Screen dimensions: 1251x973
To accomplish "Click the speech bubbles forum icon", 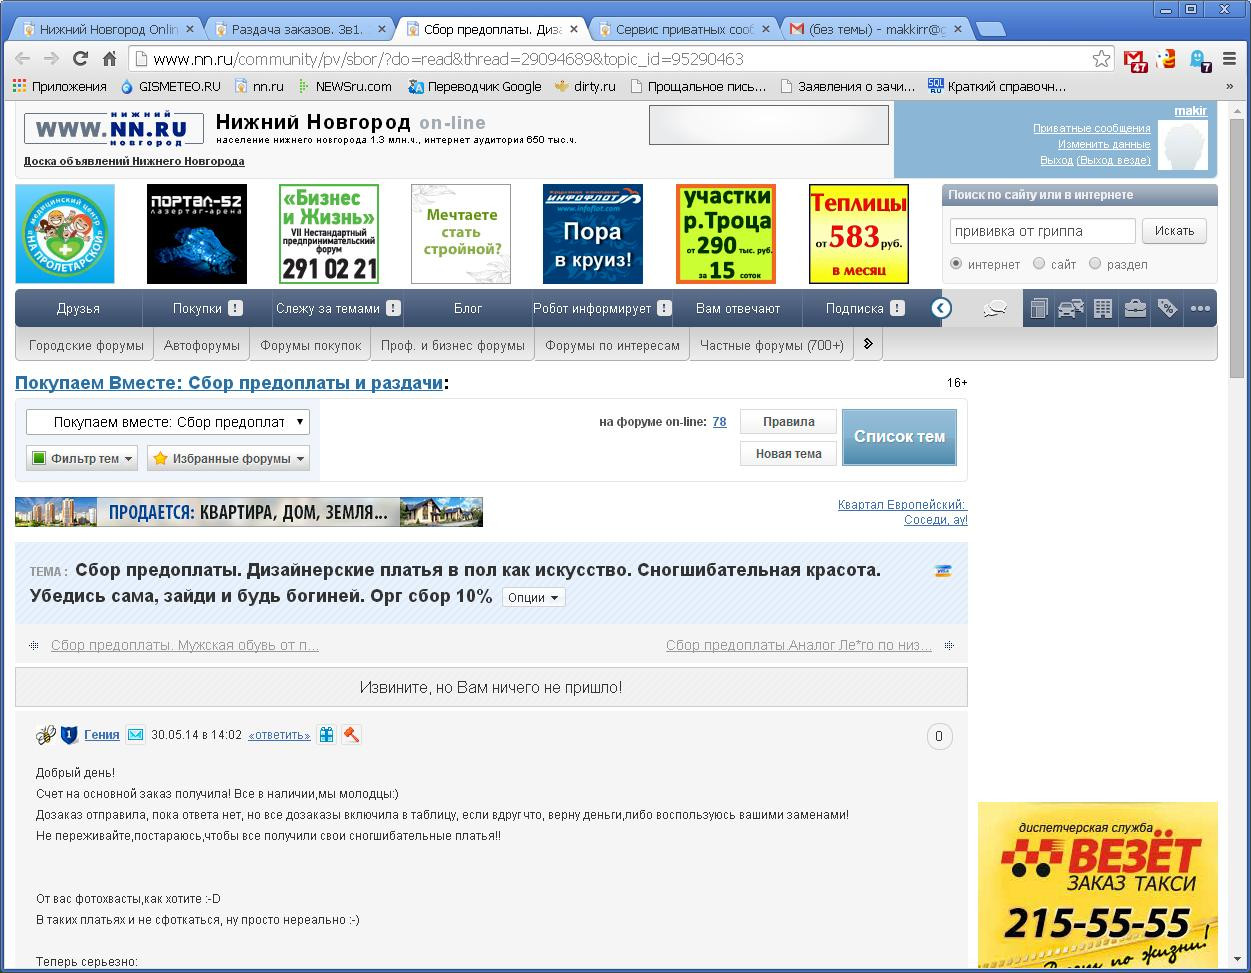I will point(994,309).
